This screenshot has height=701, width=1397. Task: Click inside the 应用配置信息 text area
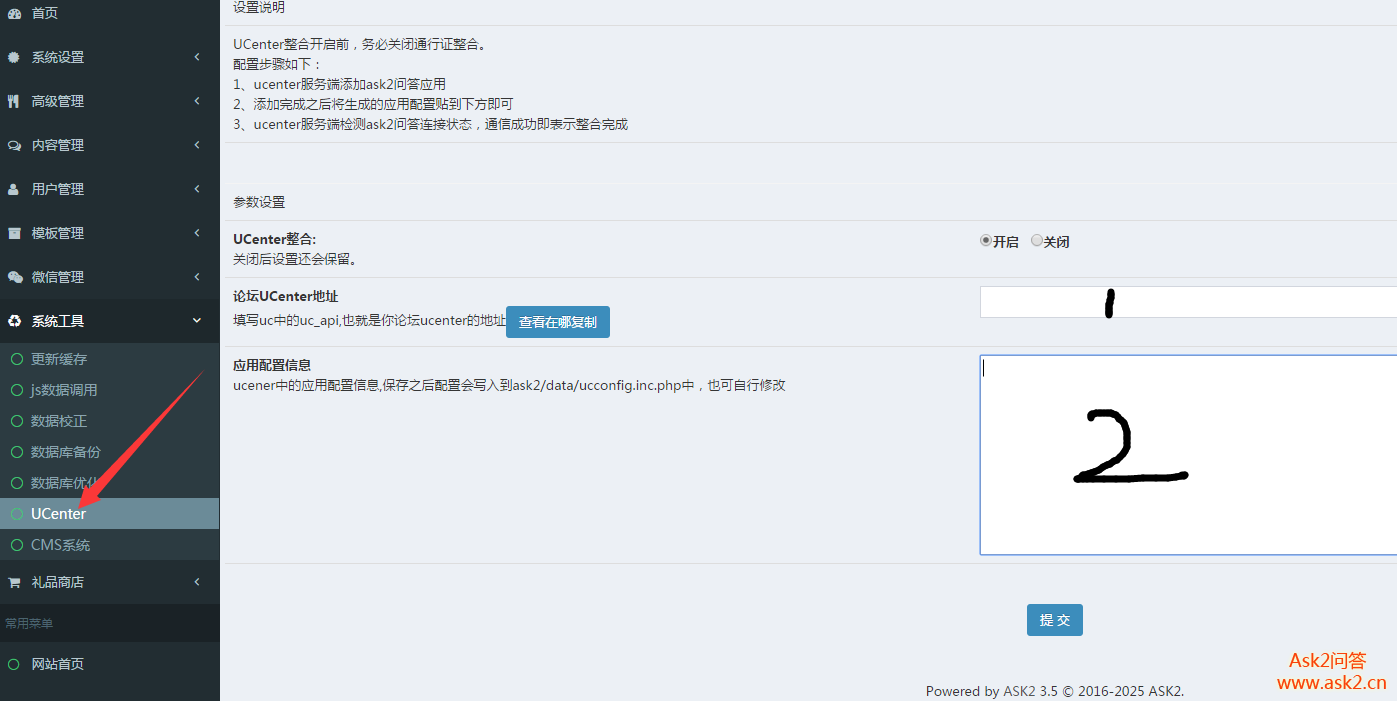[1188, 455]
